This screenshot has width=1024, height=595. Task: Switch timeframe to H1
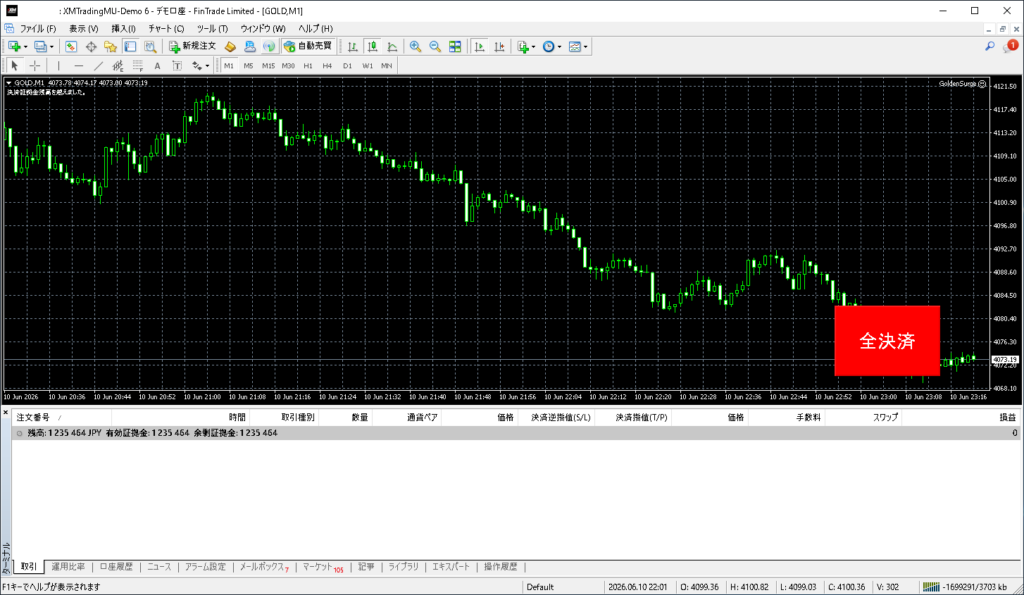pyautogui.click(x=308, y=65)
